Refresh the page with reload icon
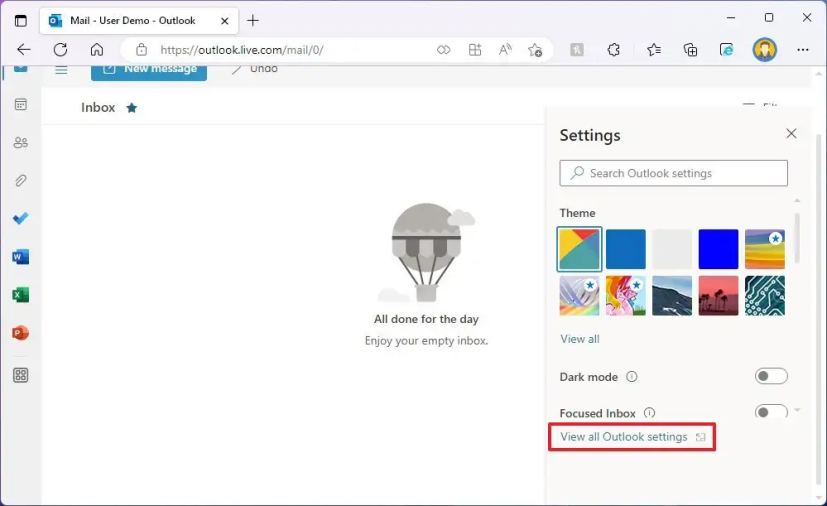 60,50
